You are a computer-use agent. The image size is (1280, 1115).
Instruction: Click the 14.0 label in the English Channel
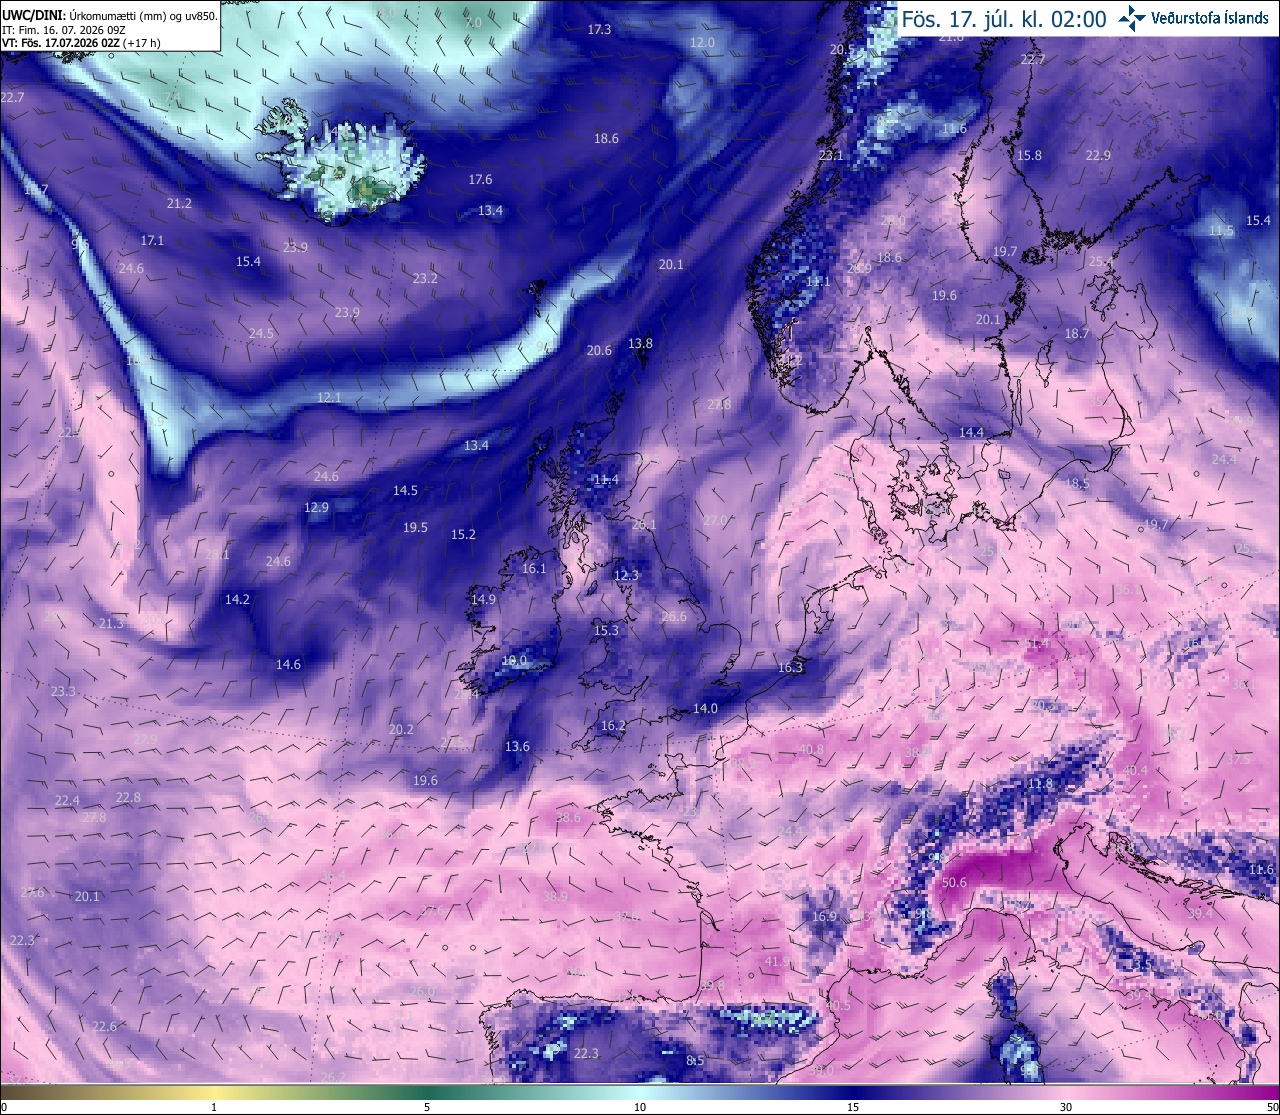705,709
